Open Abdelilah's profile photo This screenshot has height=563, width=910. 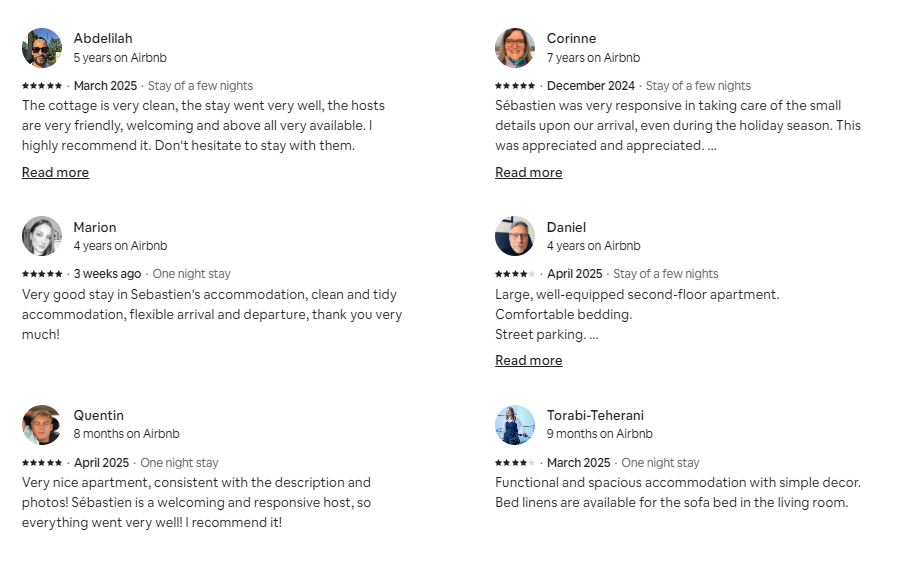click(42, 48)
